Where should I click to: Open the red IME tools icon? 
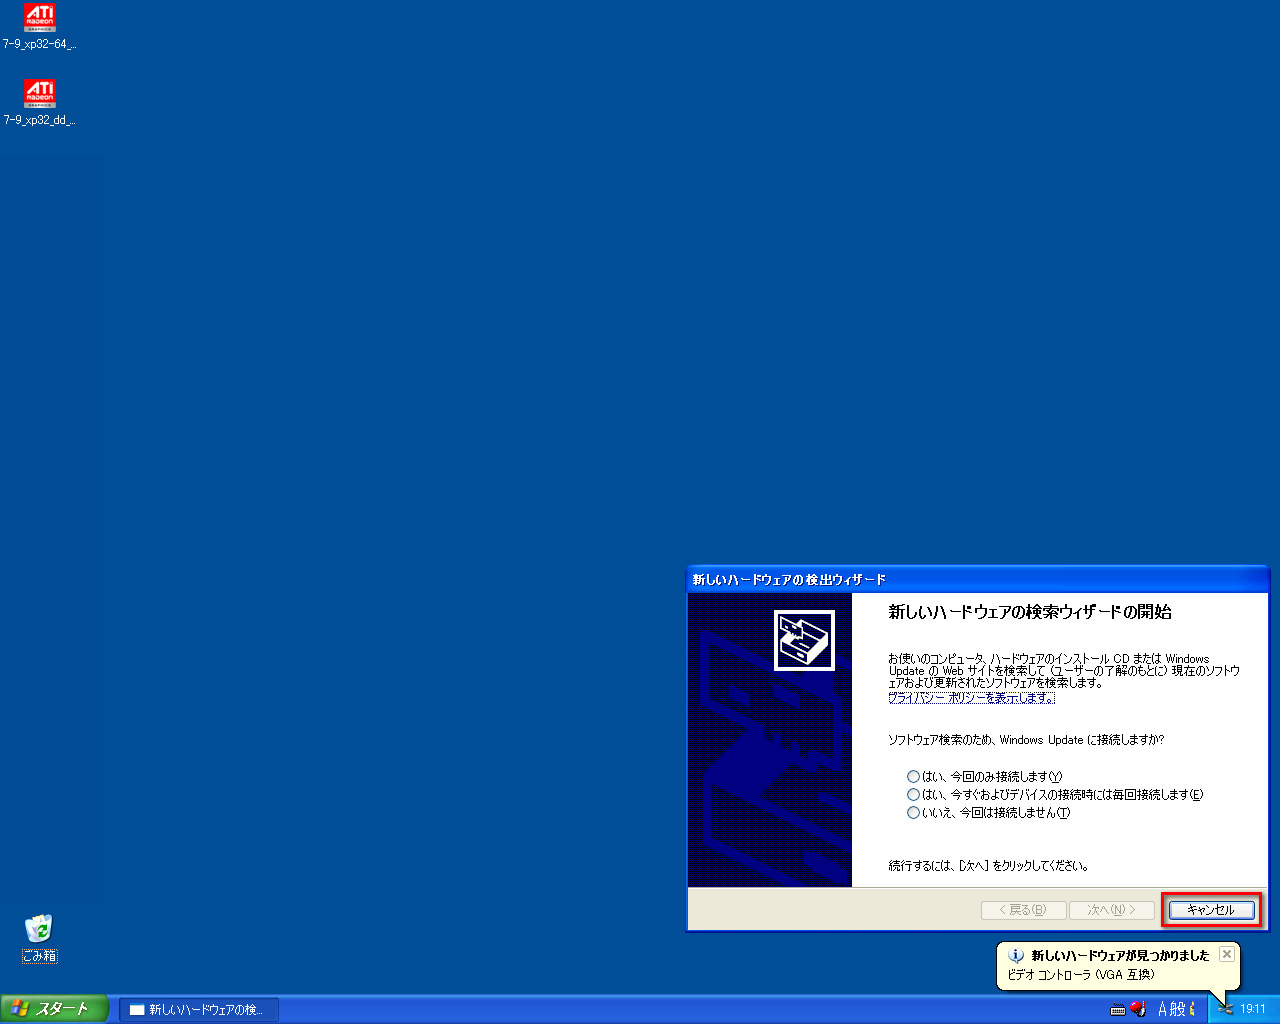(x=1138, y=1009)
